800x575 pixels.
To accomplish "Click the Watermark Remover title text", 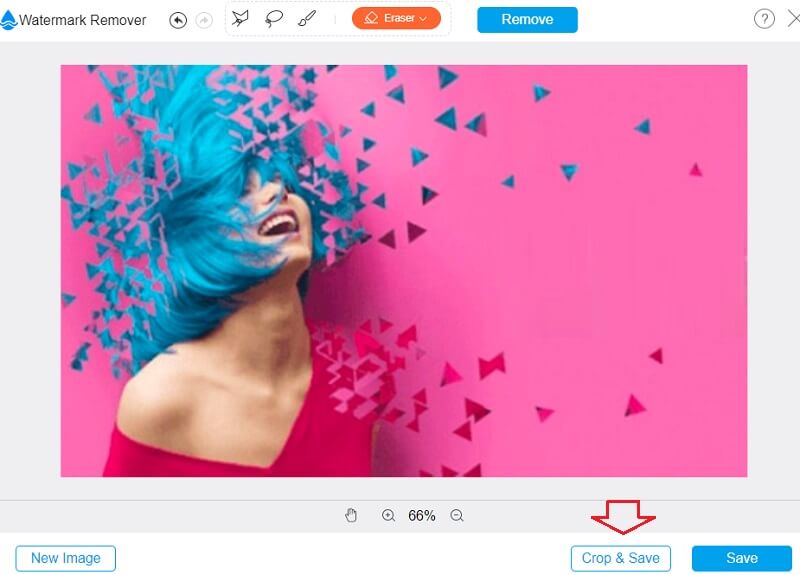I will pos(83,20).
